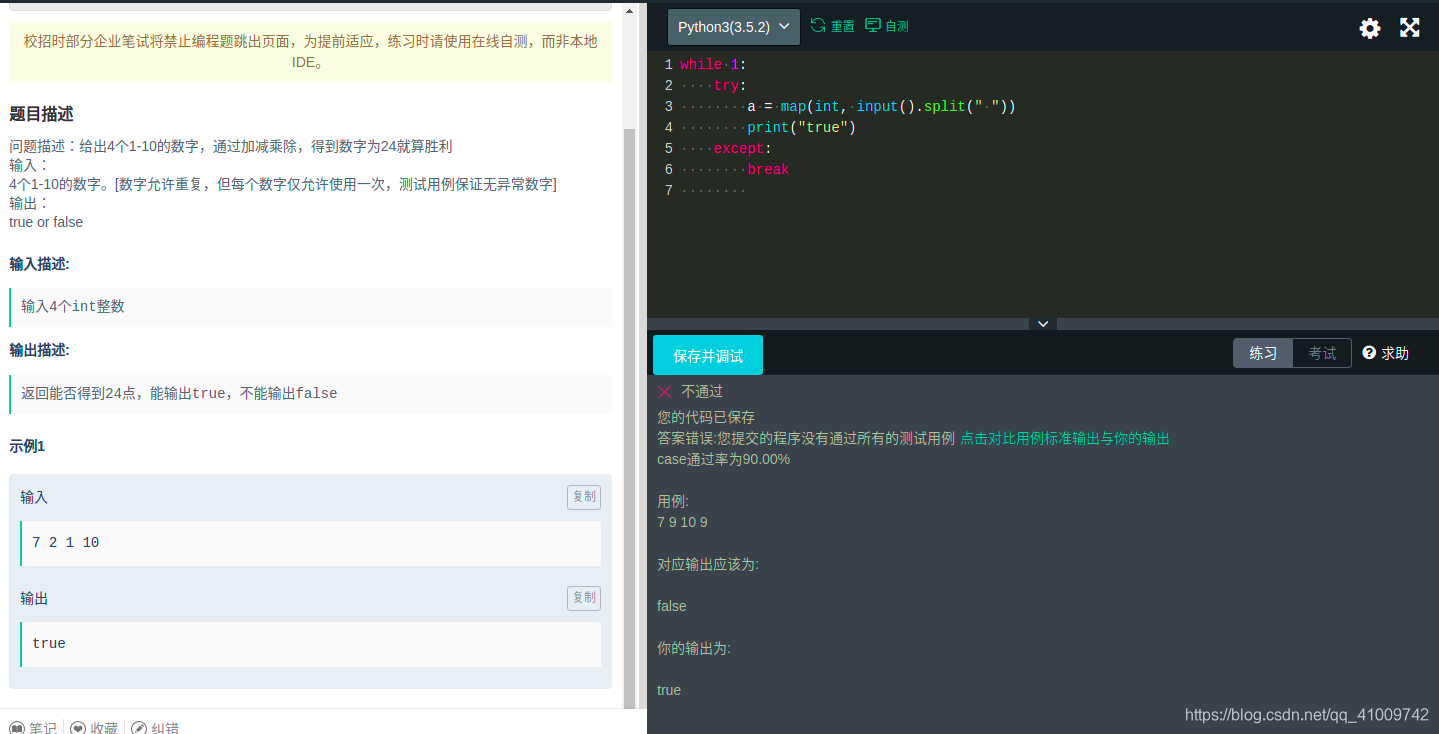Viewport: 1439px width, 734px height.
Task: Click the 保存并调试 button
Action: 708,355
